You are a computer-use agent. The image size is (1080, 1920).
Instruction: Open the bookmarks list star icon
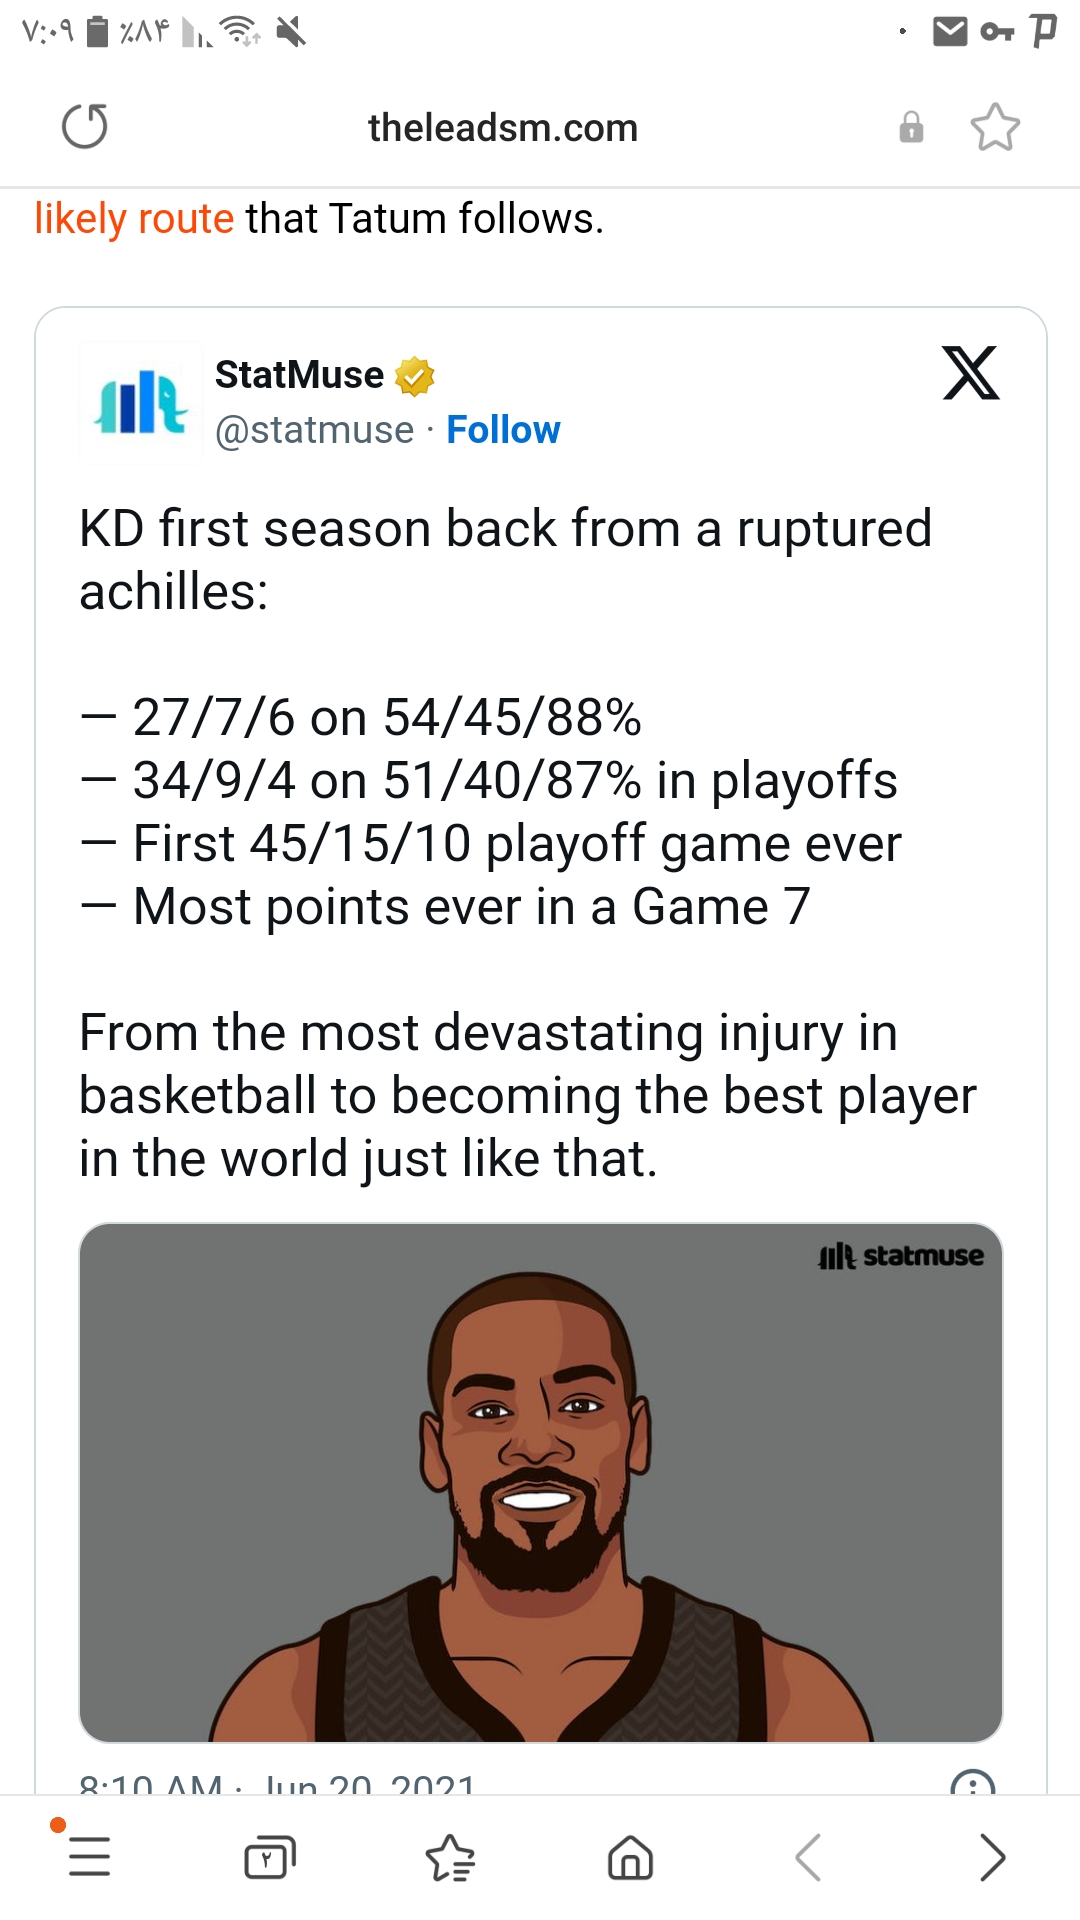point(450,1857)
